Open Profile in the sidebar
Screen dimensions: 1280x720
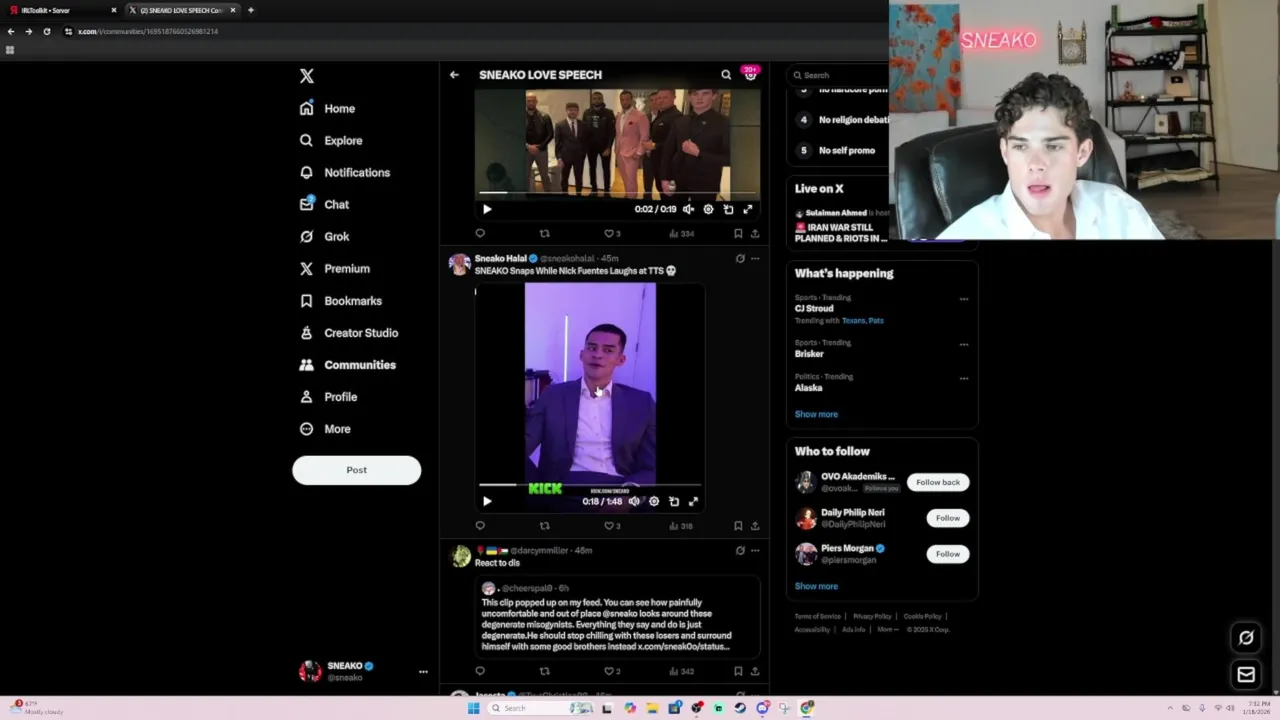pyautogui.click(x=328, y=396)
